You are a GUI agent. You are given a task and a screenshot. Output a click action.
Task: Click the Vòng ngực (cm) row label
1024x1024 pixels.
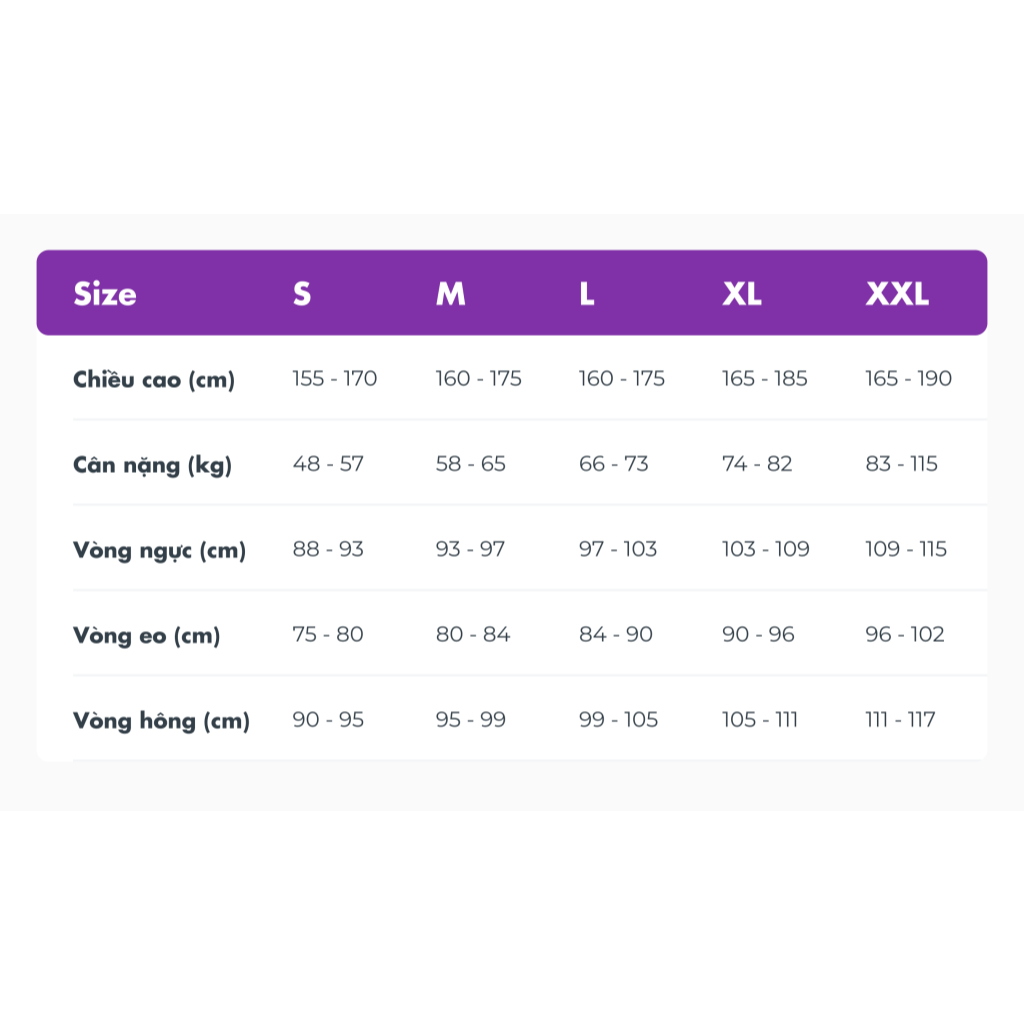[x=159, y=550]
